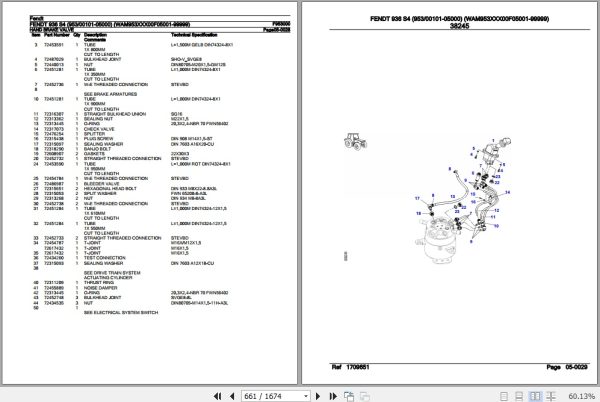Click 'HEXAGONAL HEAD BOLT' entry
This screenshot has width=600, height=402.
[x=110, y=189]
